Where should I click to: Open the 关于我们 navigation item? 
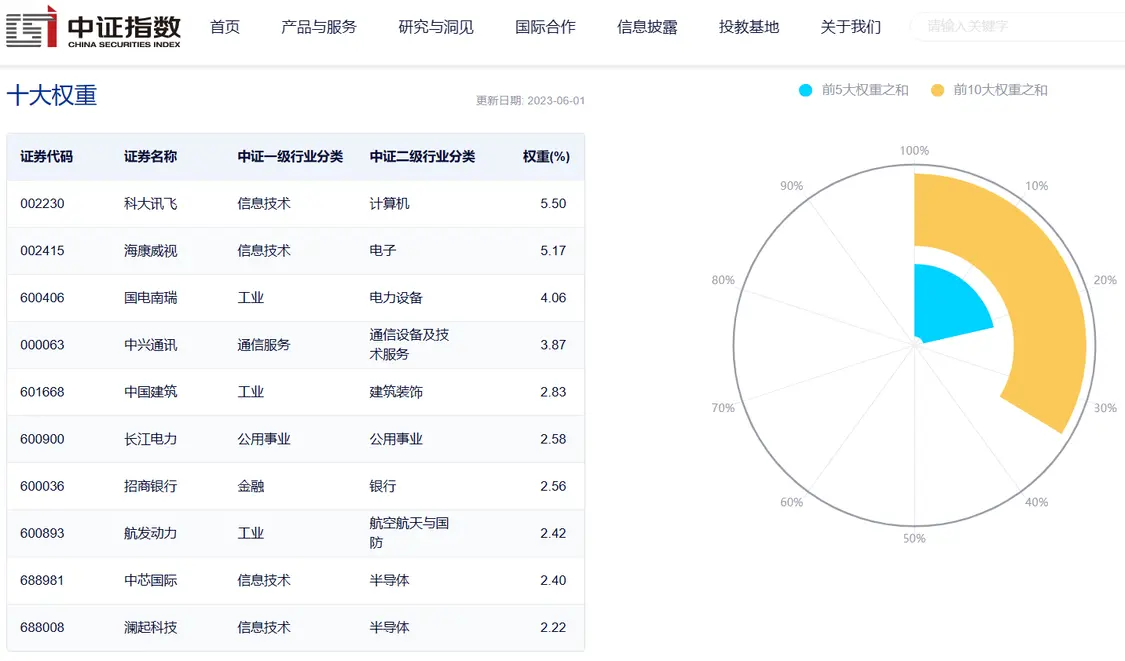[850, 27]
